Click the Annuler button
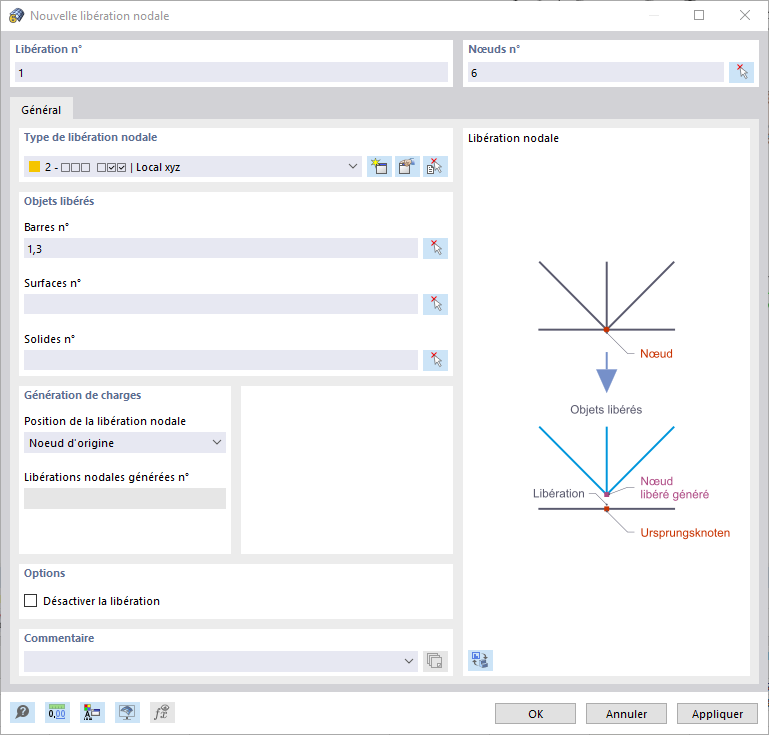This screenshot has height=735, width=769. [626, 713]
